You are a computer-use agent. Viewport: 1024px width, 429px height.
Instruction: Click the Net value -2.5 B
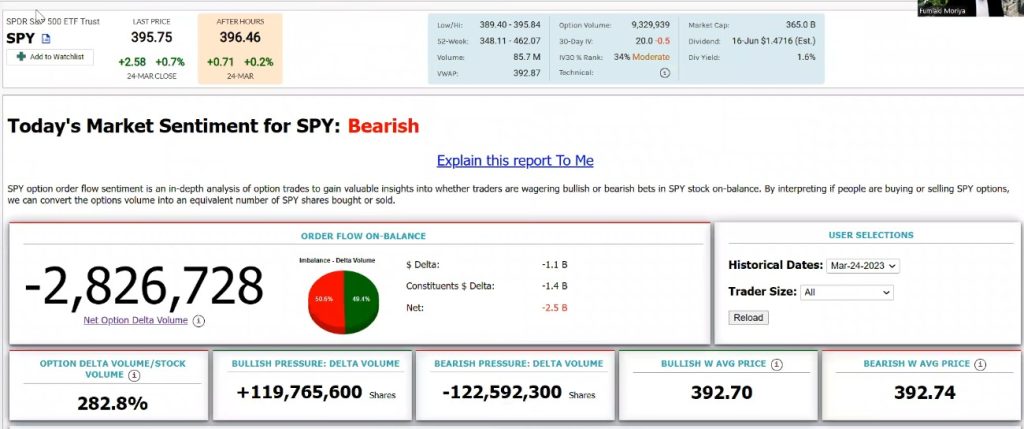tap(554, 308)
